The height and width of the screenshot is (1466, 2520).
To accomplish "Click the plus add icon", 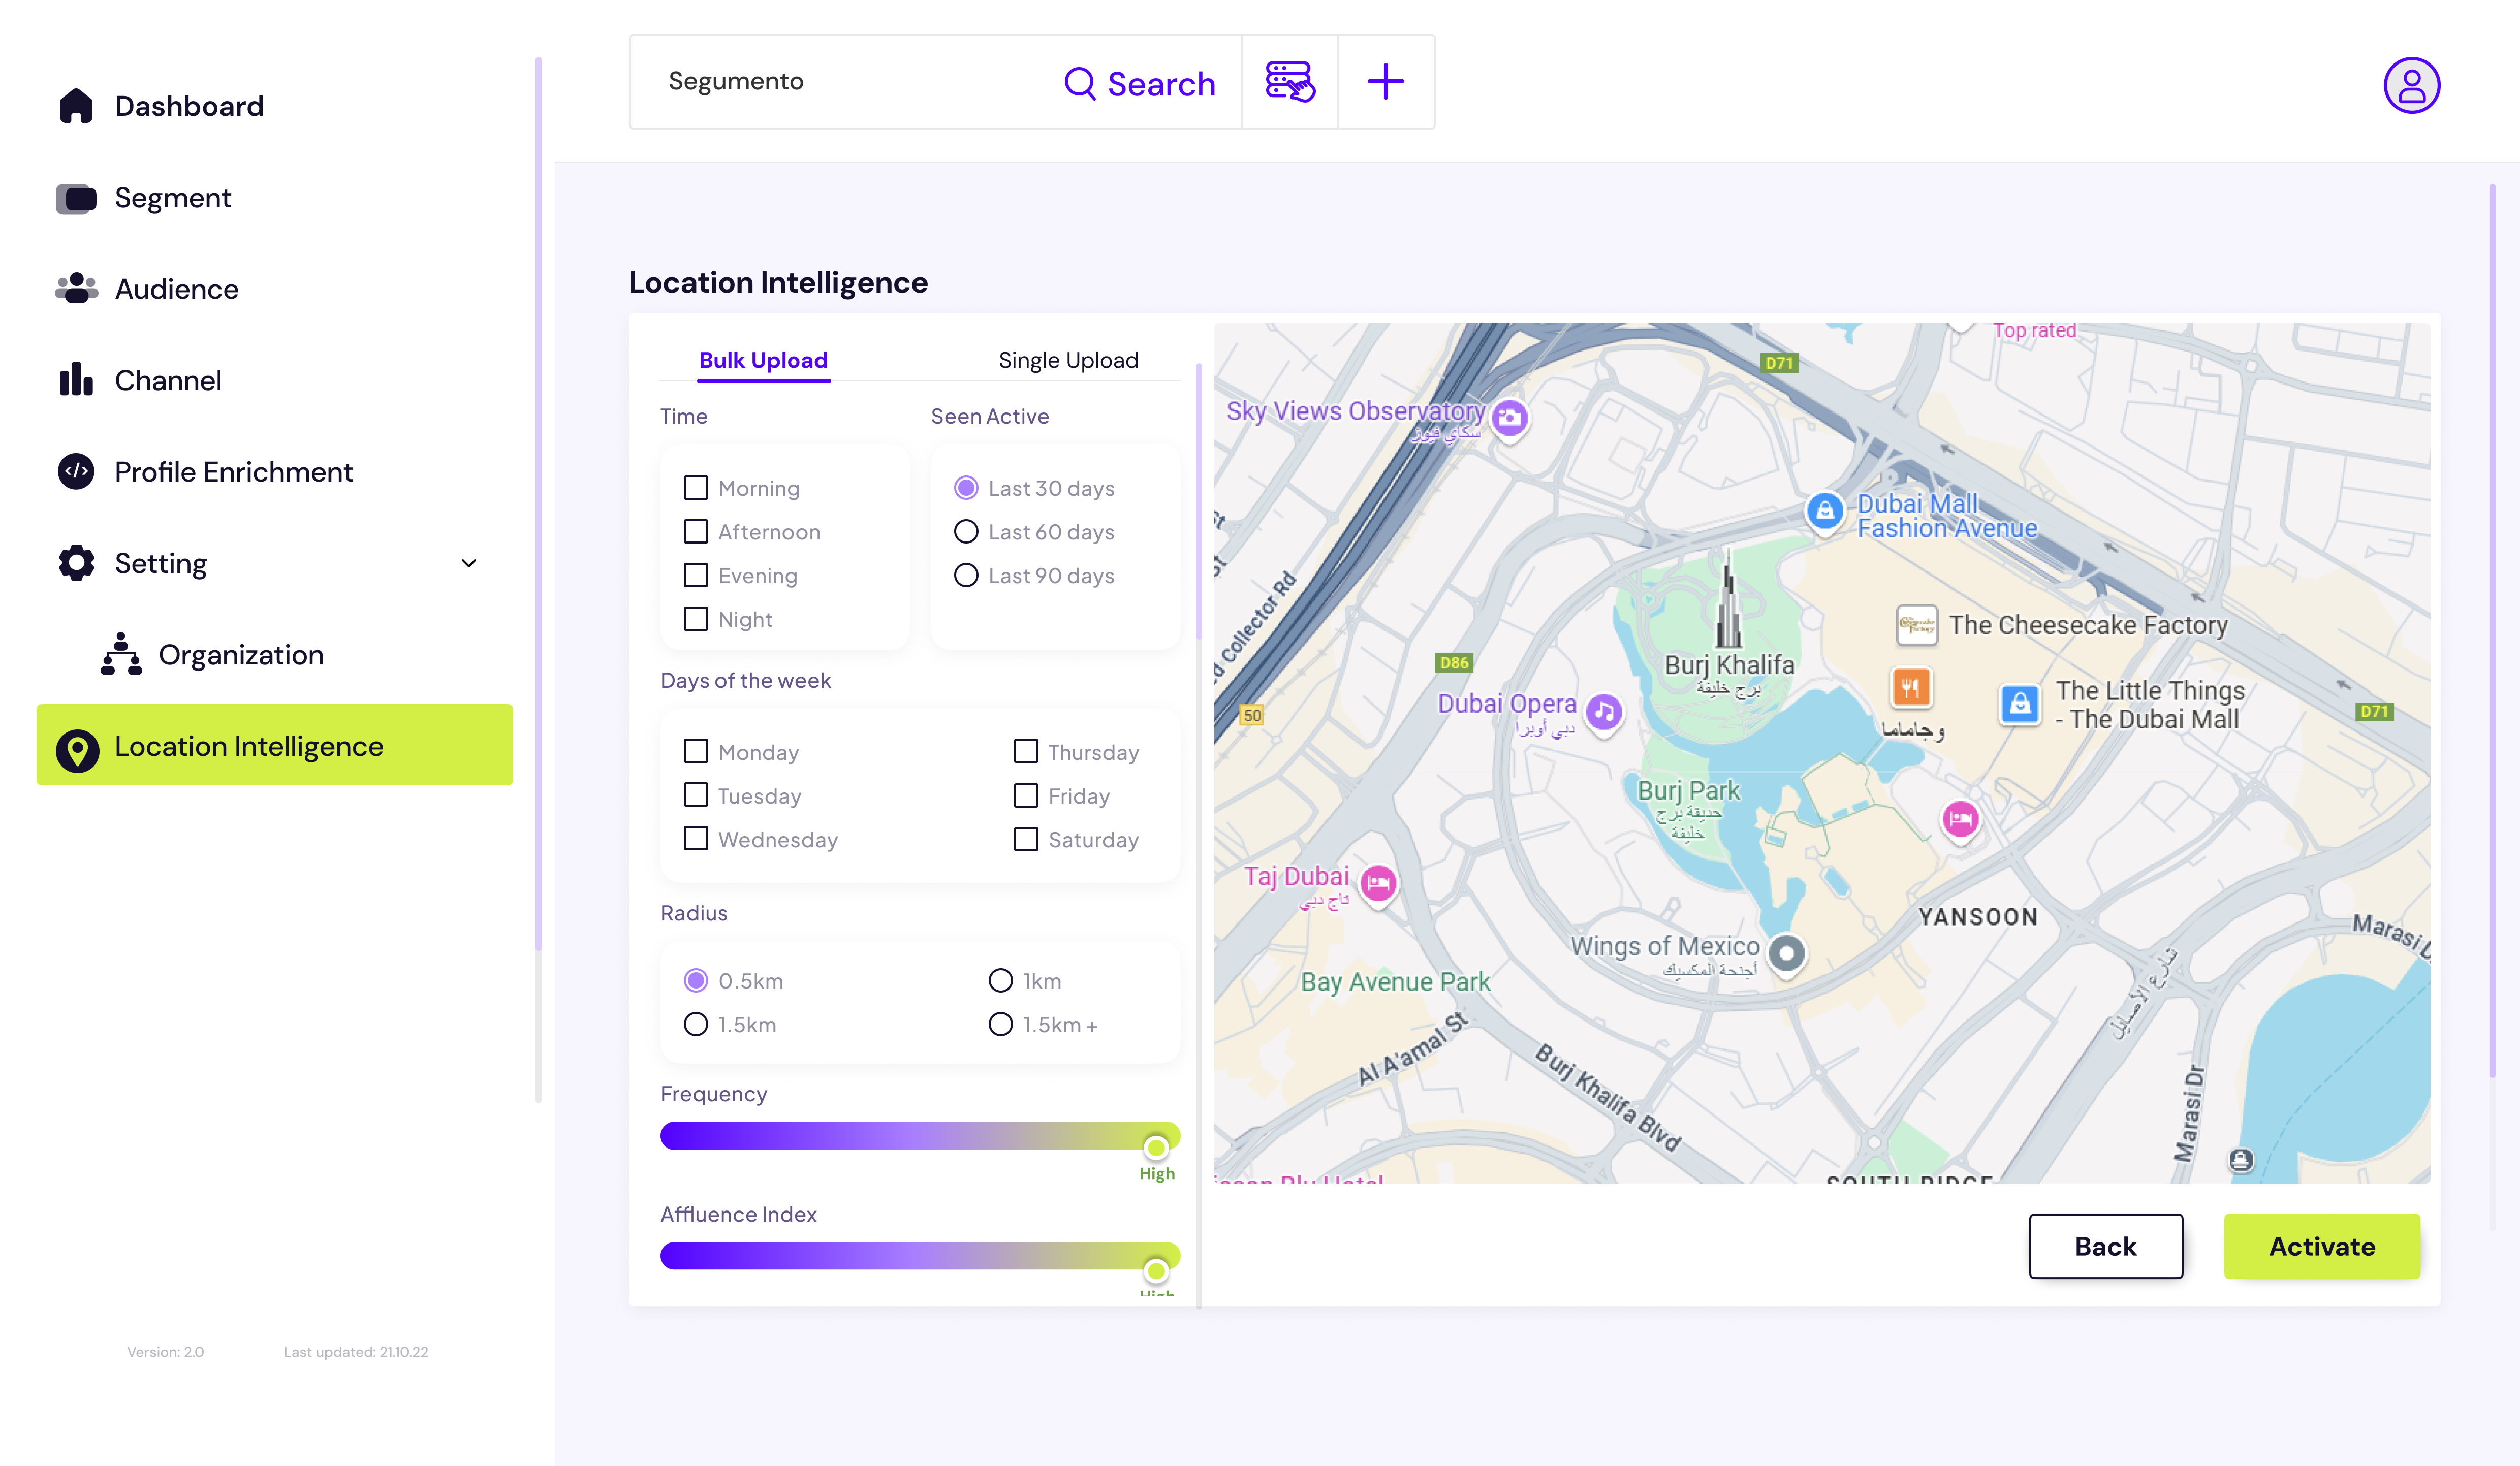I will (1385, 82).
